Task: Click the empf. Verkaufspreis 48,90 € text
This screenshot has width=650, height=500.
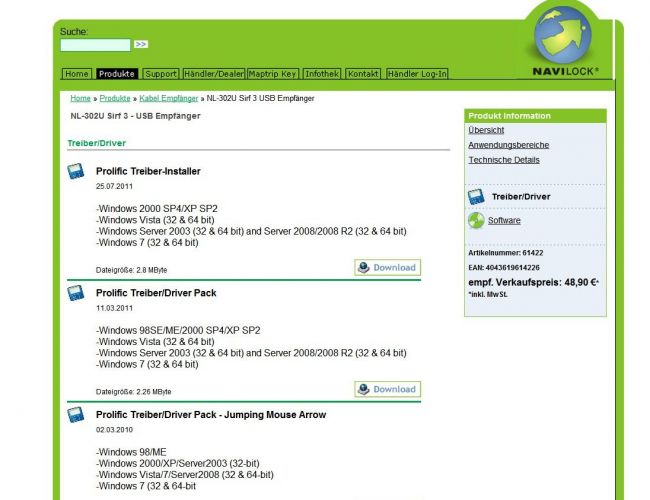Action: click(534, 282)
